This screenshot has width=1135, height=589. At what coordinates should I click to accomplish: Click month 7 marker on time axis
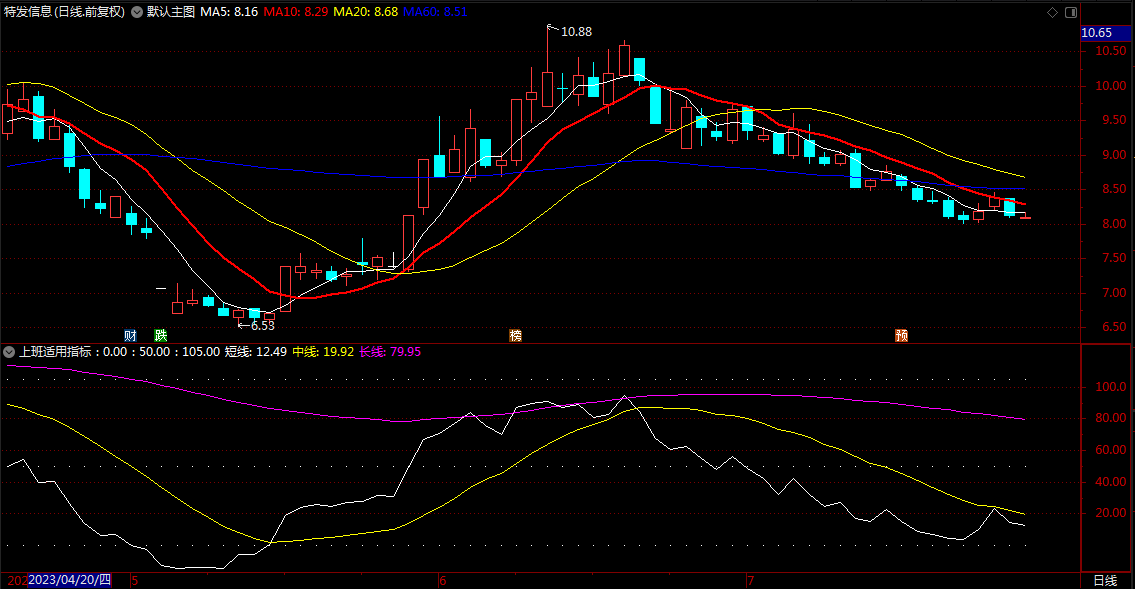pos(751,580)
